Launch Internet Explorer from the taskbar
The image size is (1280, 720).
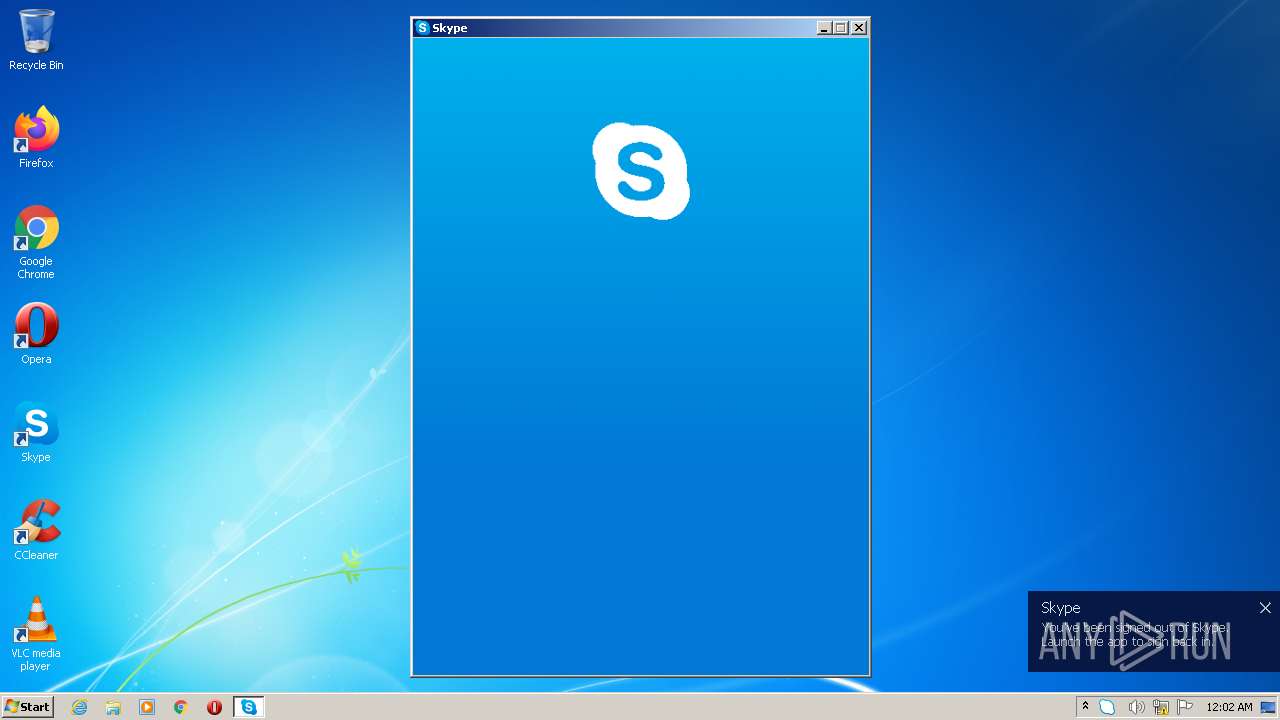coord(79,707)
